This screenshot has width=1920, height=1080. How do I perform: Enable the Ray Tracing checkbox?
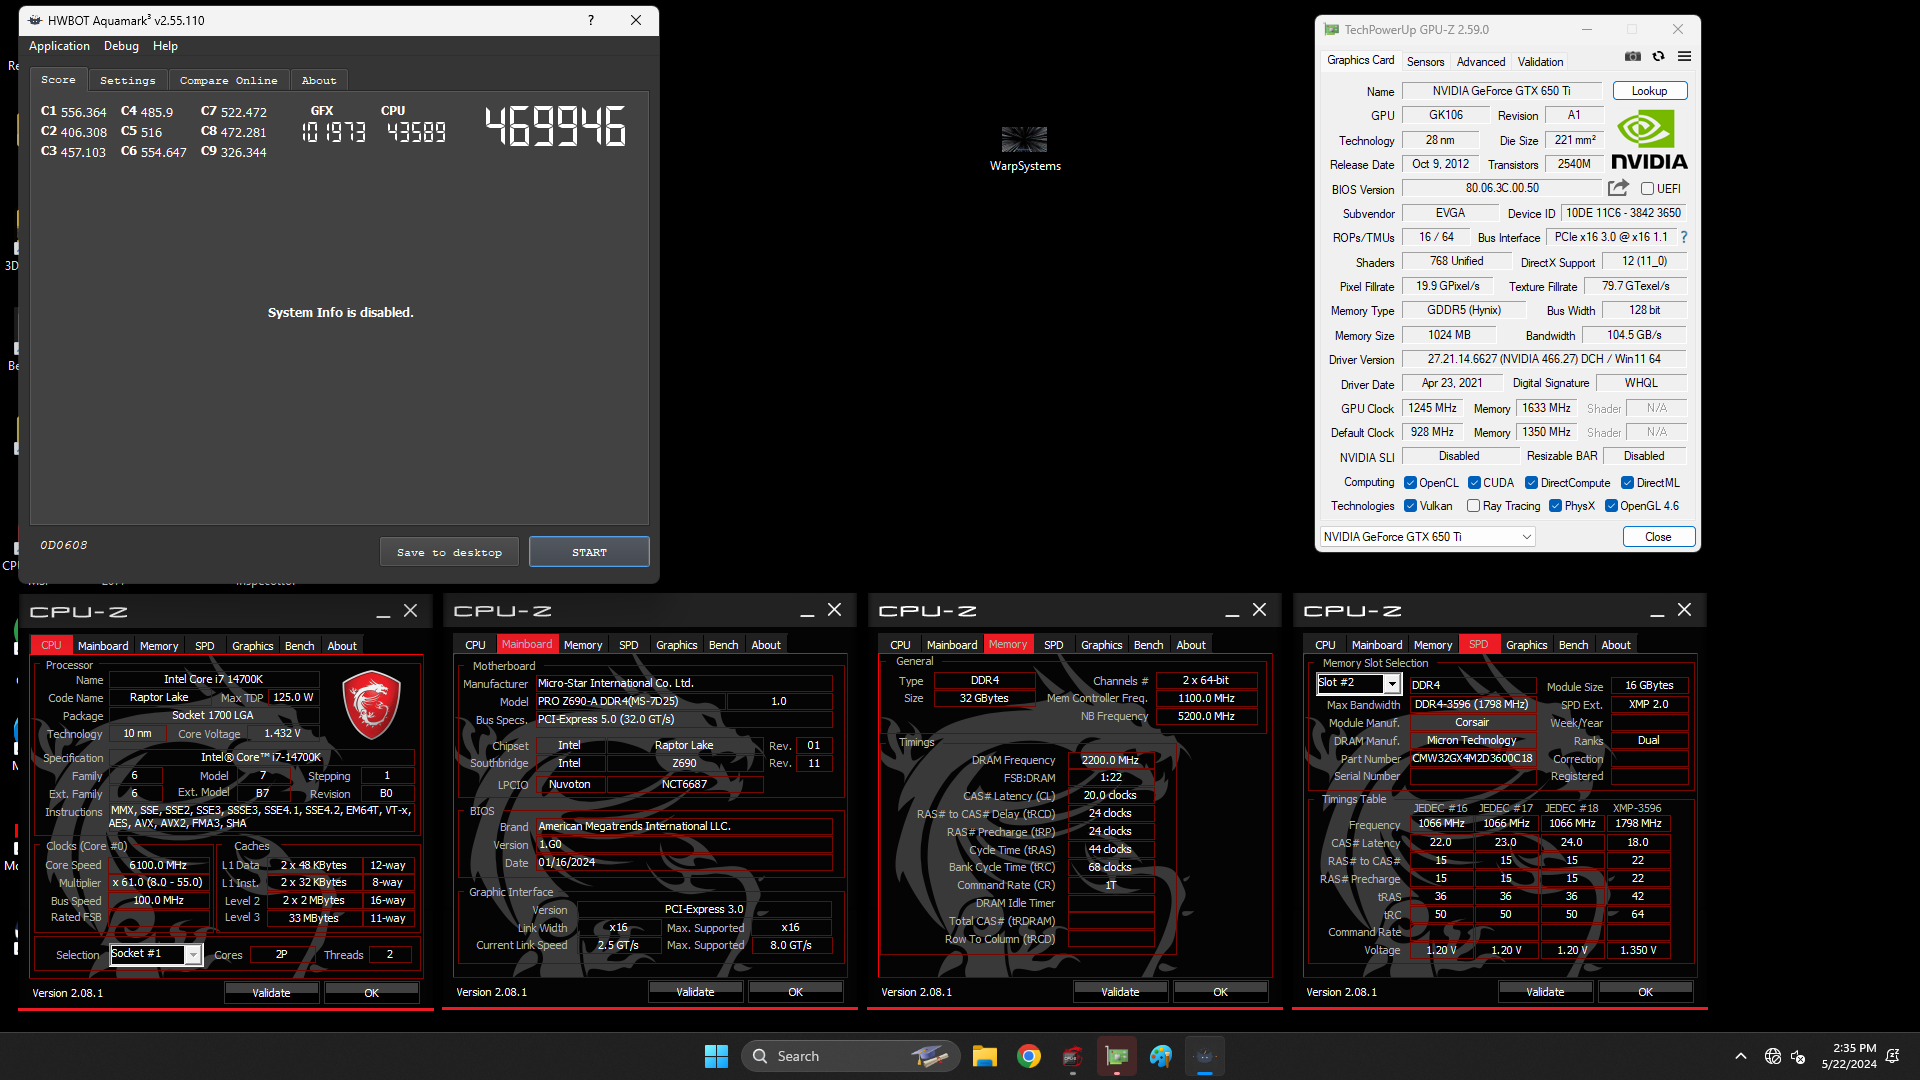[x=1473, y=506]
